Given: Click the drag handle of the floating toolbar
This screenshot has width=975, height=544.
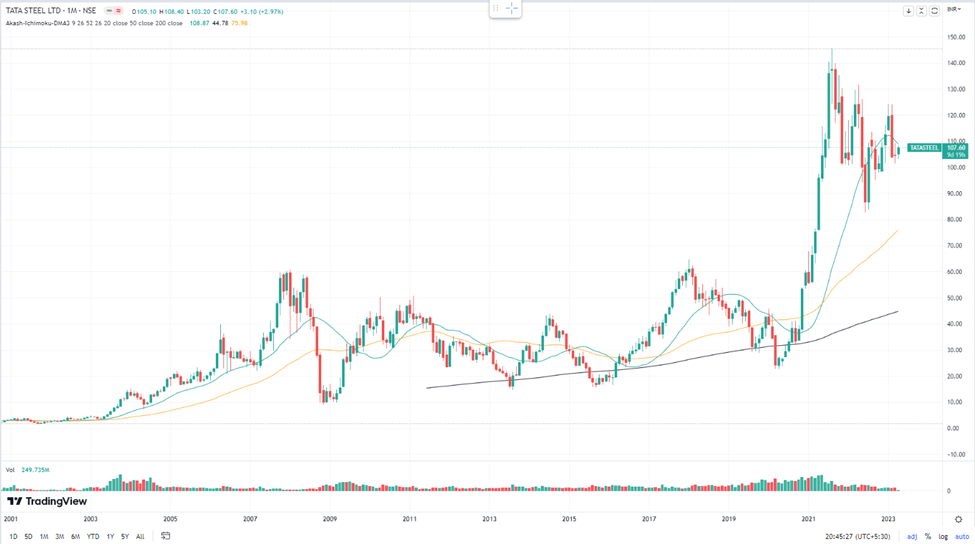Looking at the screenshot, I should (494, 9).
